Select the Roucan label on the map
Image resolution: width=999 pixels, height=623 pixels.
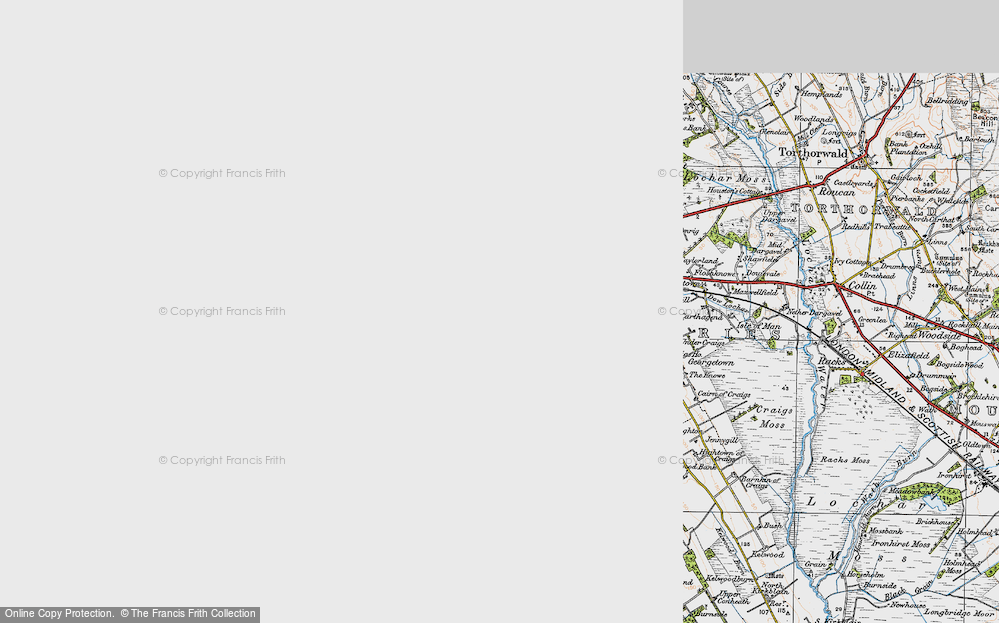(x=837, y=192)
